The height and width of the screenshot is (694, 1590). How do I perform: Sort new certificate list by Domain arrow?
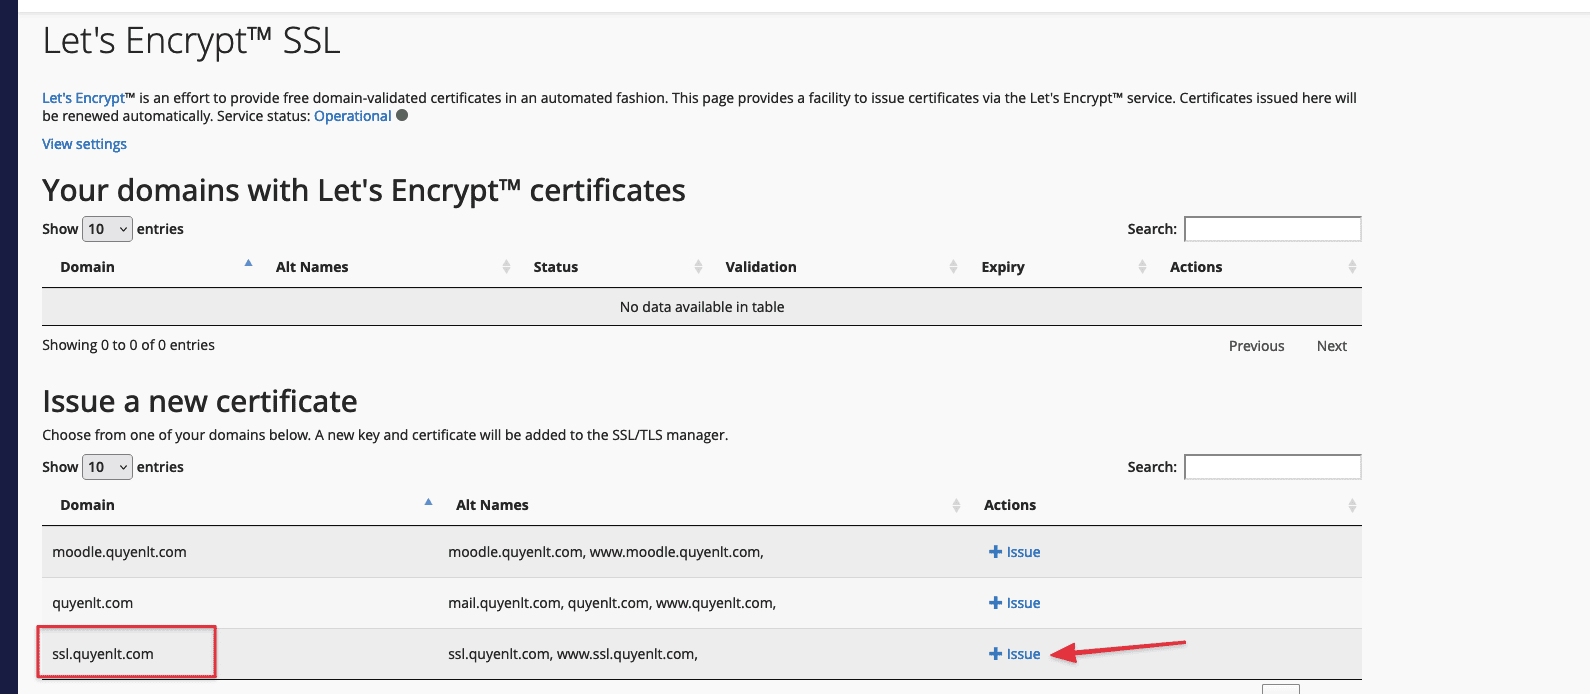(x=428, y=503)
